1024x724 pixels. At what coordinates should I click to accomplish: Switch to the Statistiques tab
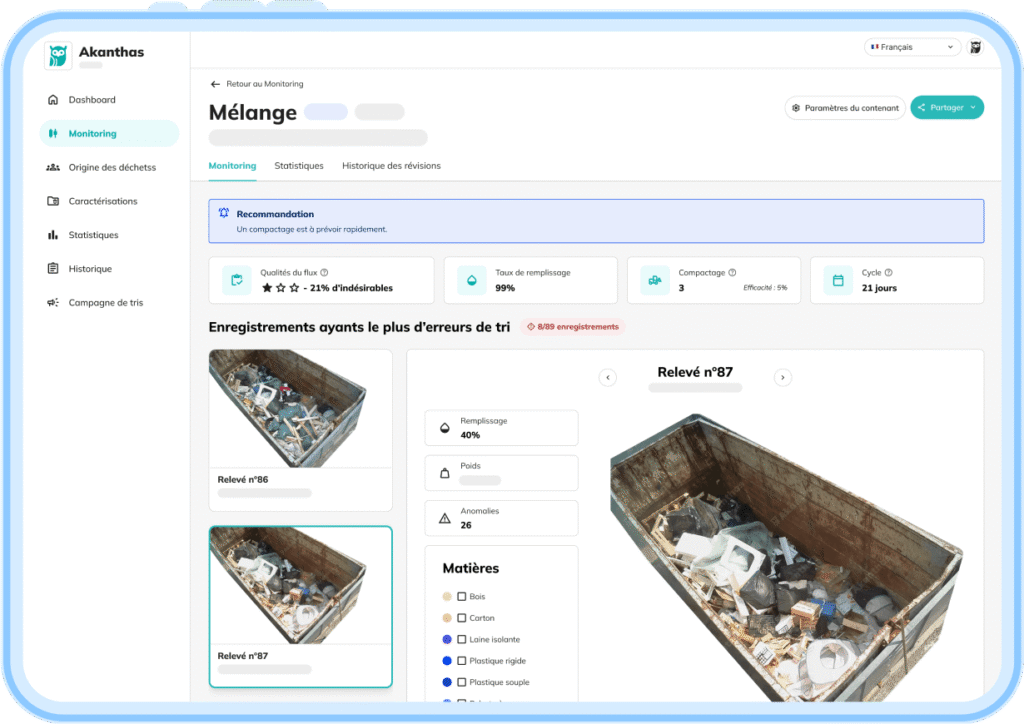[298, 166]
